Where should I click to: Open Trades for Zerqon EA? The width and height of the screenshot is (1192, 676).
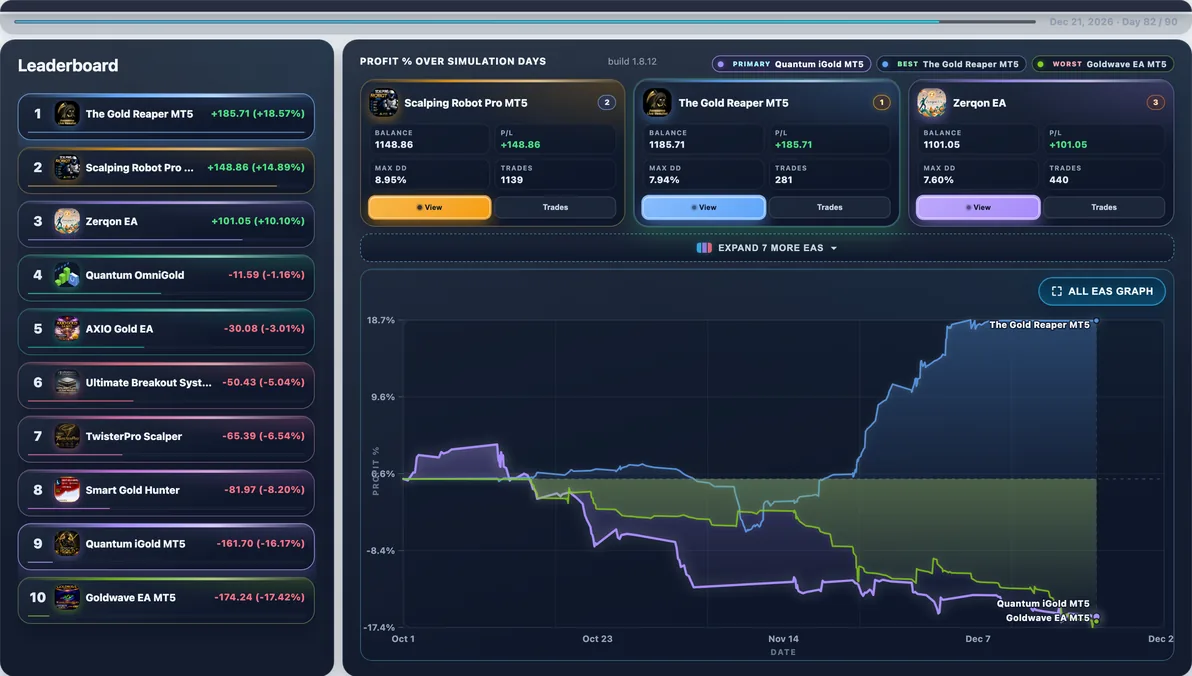[x=1104, y=208]
